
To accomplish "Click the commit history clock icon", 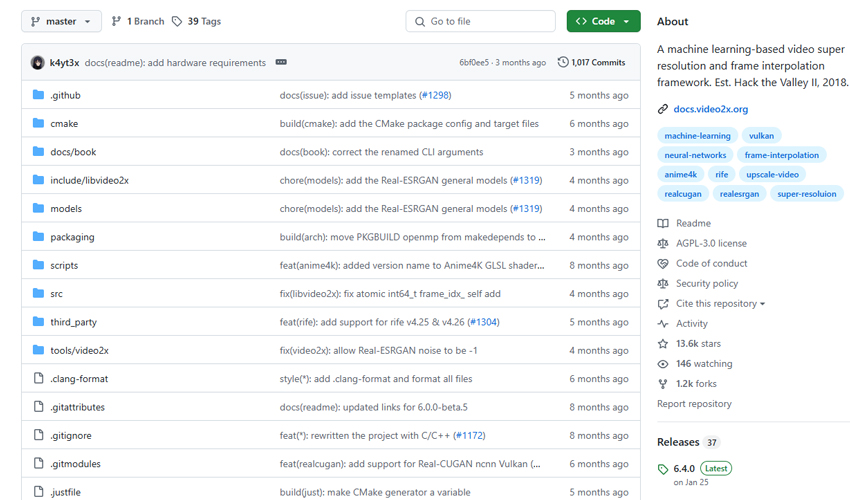I will (x=563, y=62).
